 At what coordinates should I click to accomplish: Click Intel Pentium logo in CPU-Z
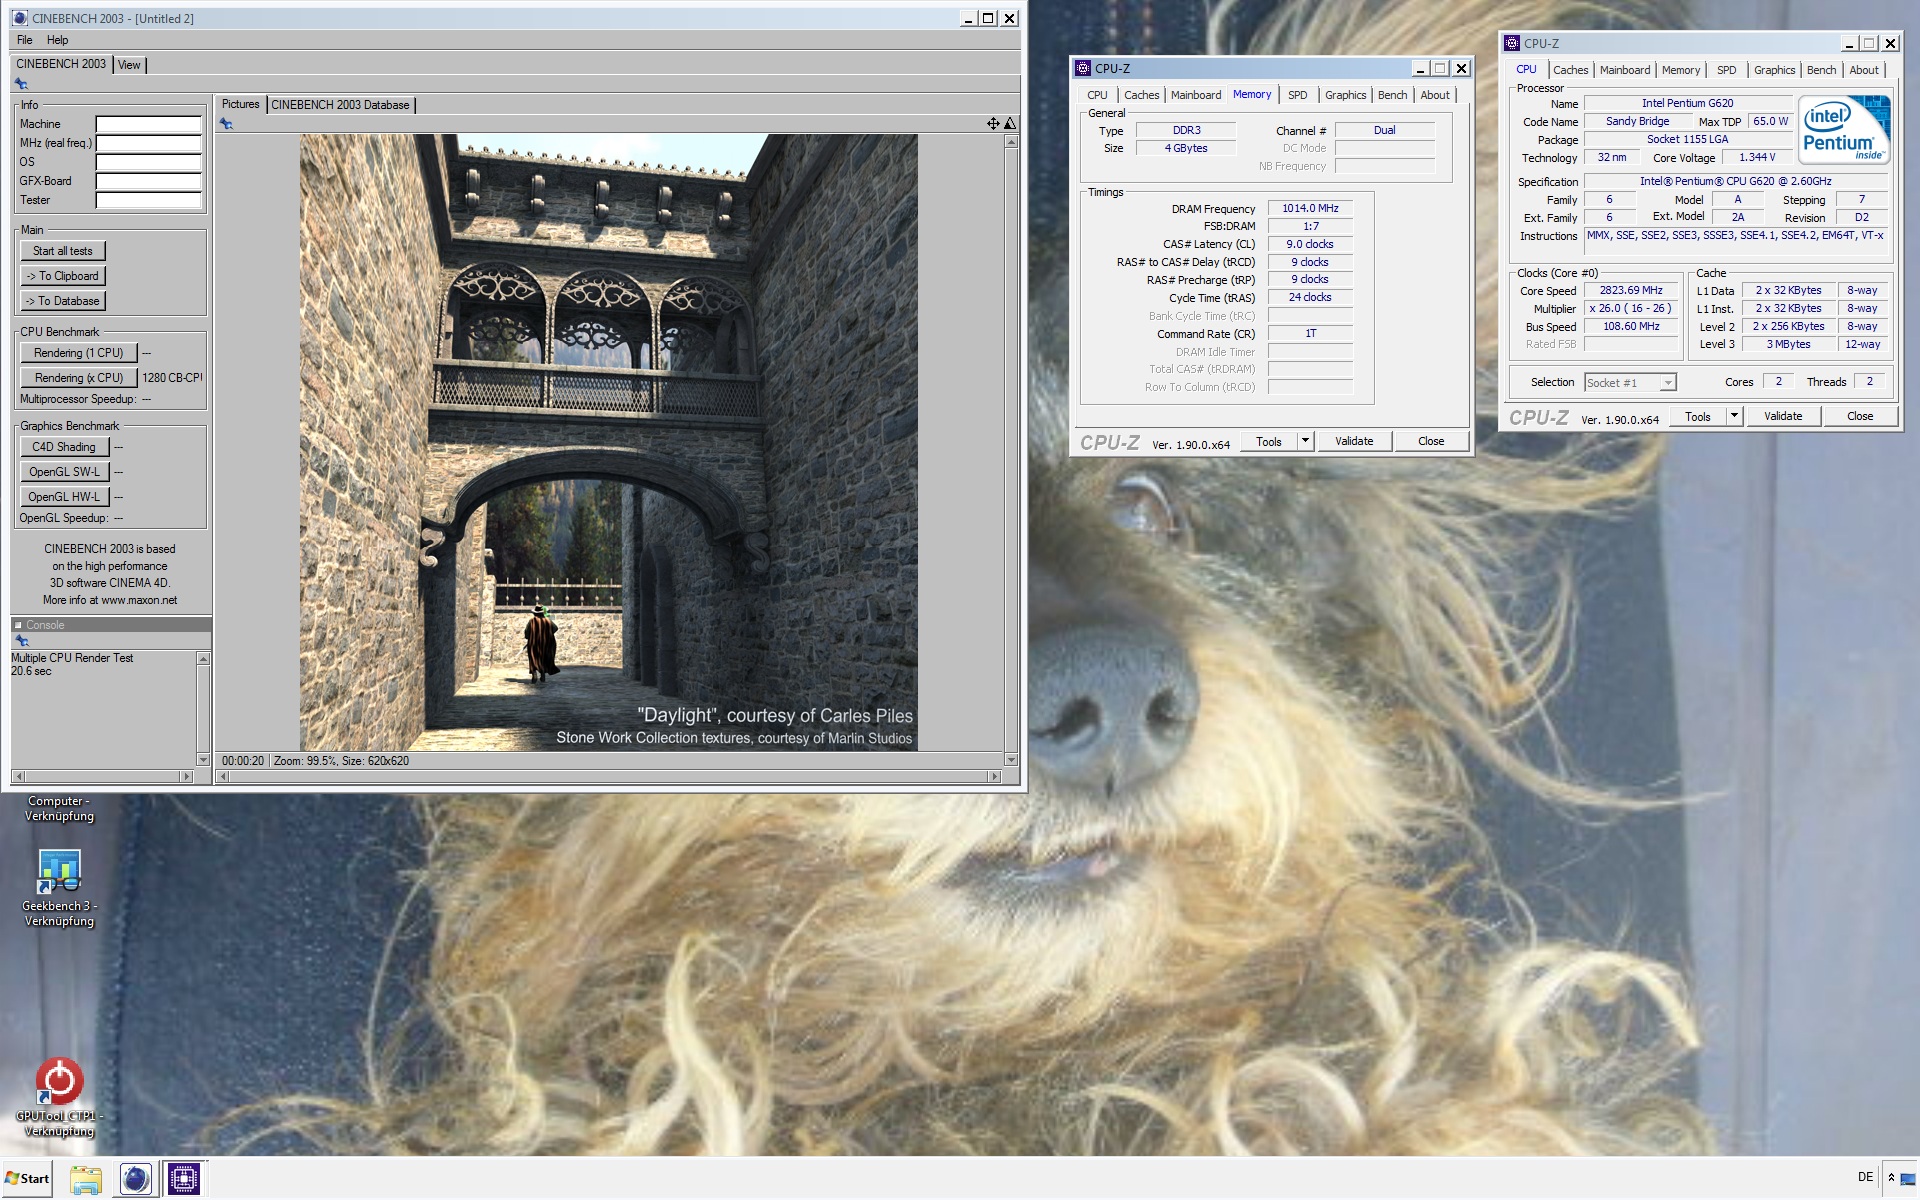tap(1844, 129)
